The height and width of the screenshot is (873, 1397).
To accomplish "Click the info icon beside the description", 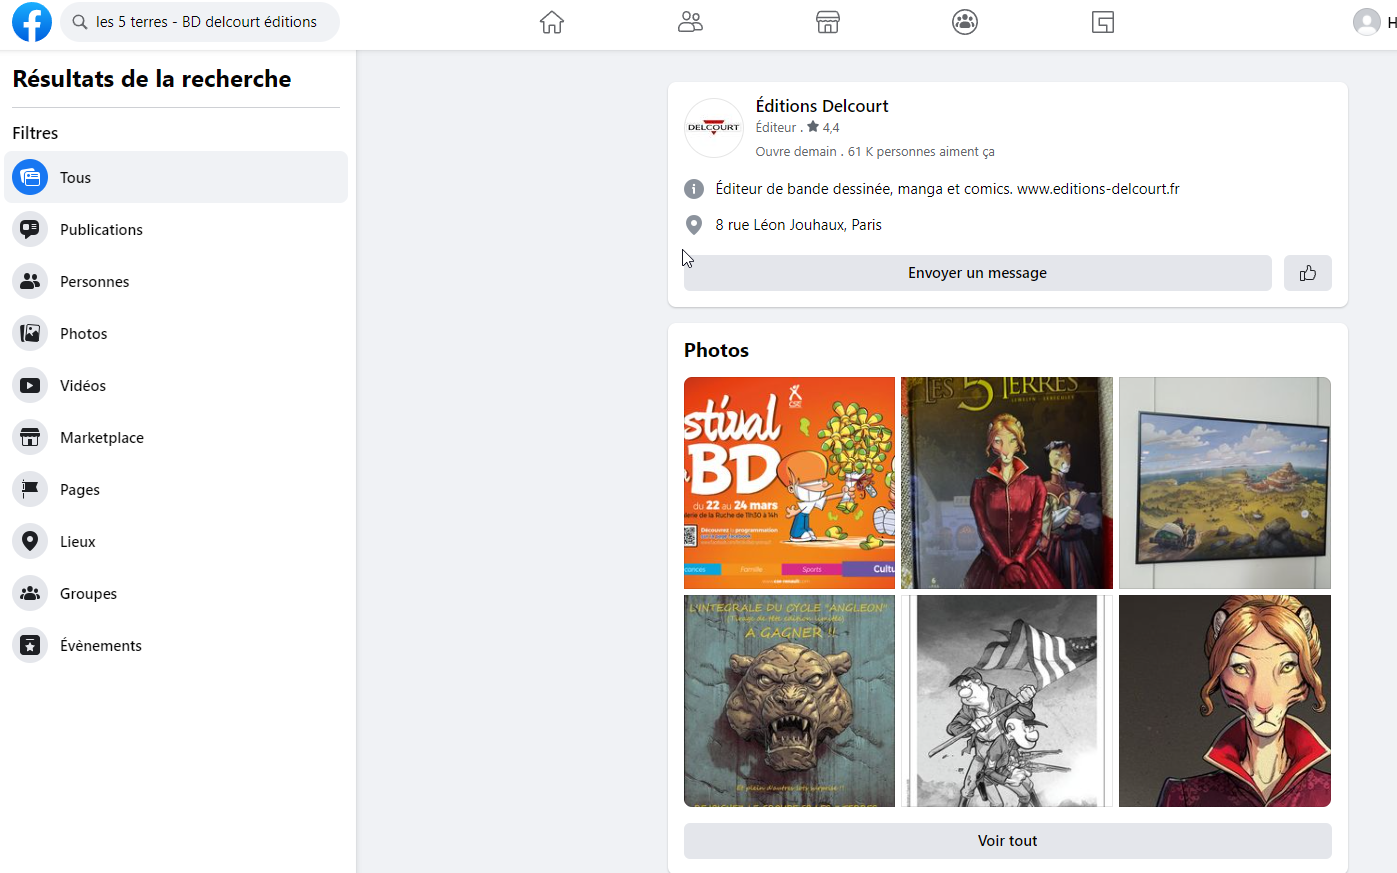I will 694,189.
